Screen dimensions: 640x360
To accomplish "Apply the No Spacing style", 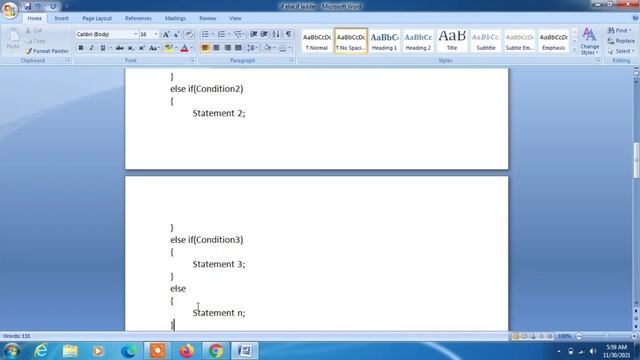I will click(351, 41).
